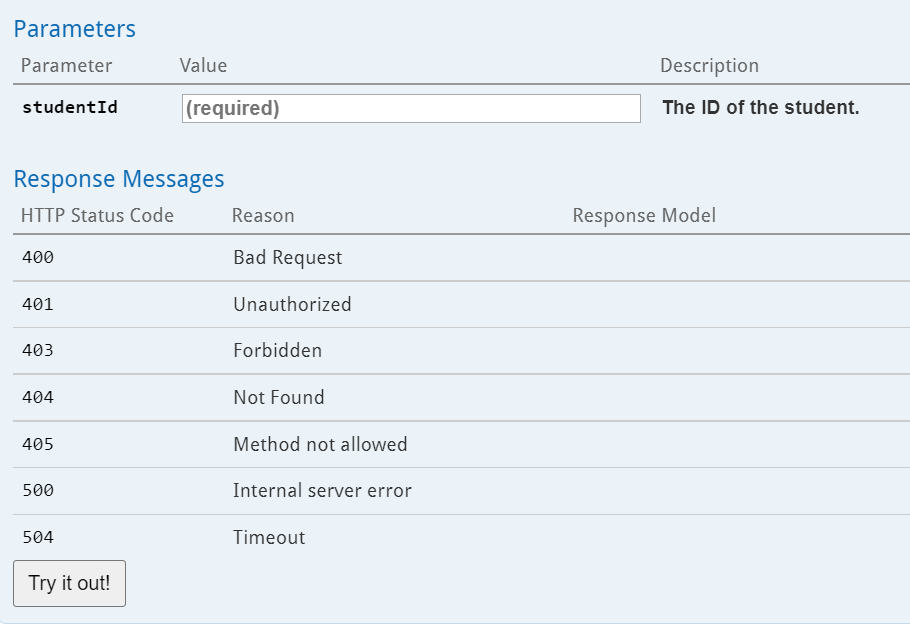This screenshot has height=644, width=910.
Task: Select the "The ID of the student." description
Action: [760, 107]
